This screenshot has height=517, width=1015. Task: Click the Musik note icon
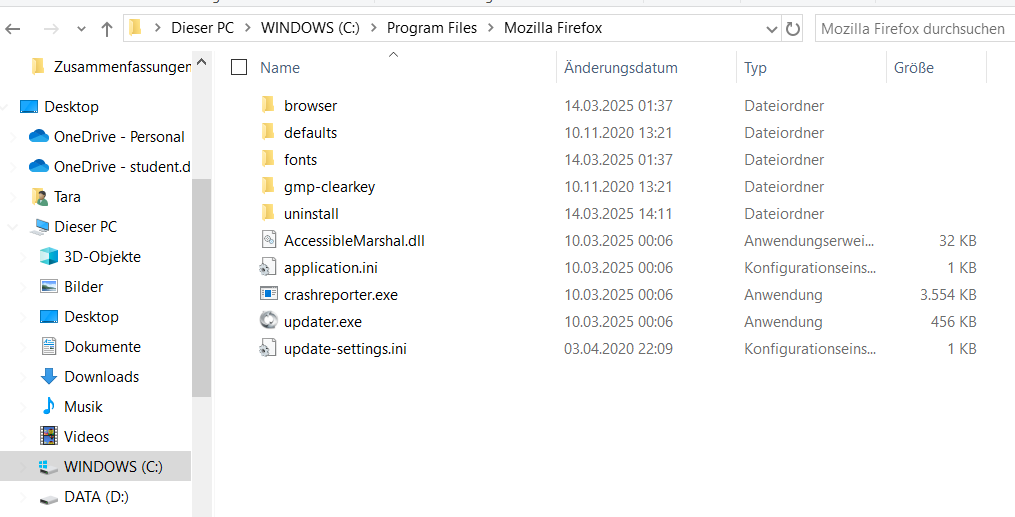48,407
